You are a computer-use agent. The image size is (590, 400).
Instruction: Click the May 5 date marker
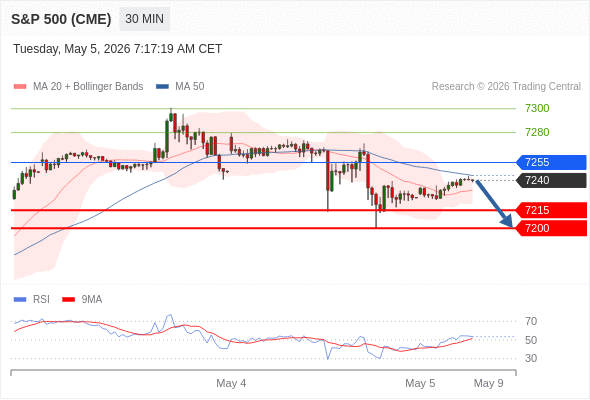coord(420,383)
